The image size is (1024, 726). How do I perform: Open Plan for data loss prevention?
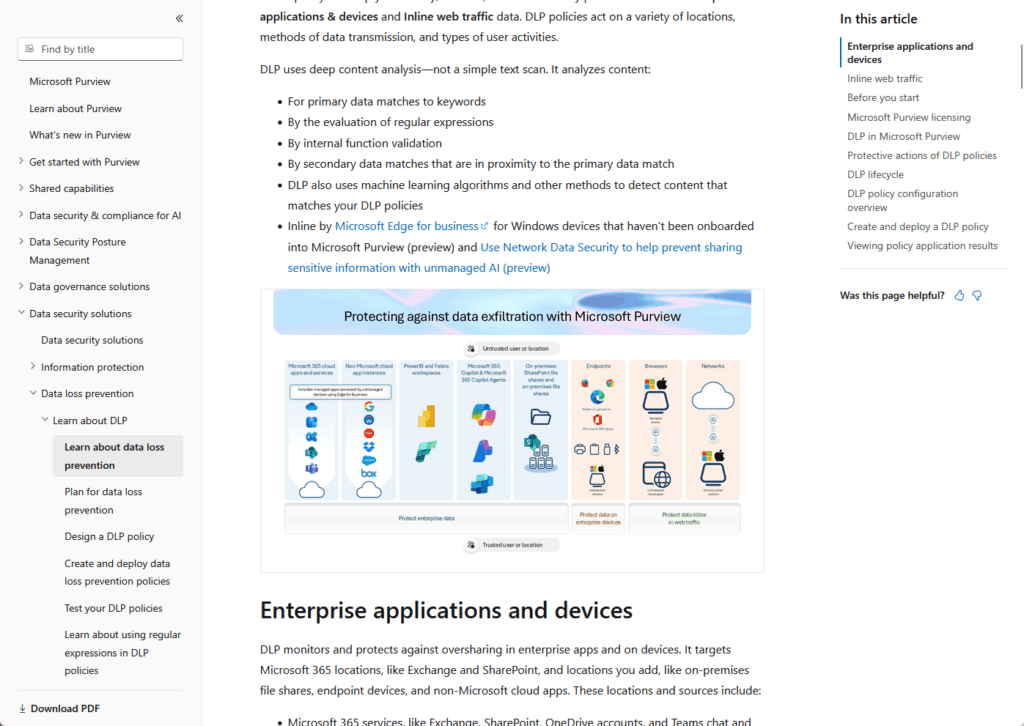tap(103, 501)
